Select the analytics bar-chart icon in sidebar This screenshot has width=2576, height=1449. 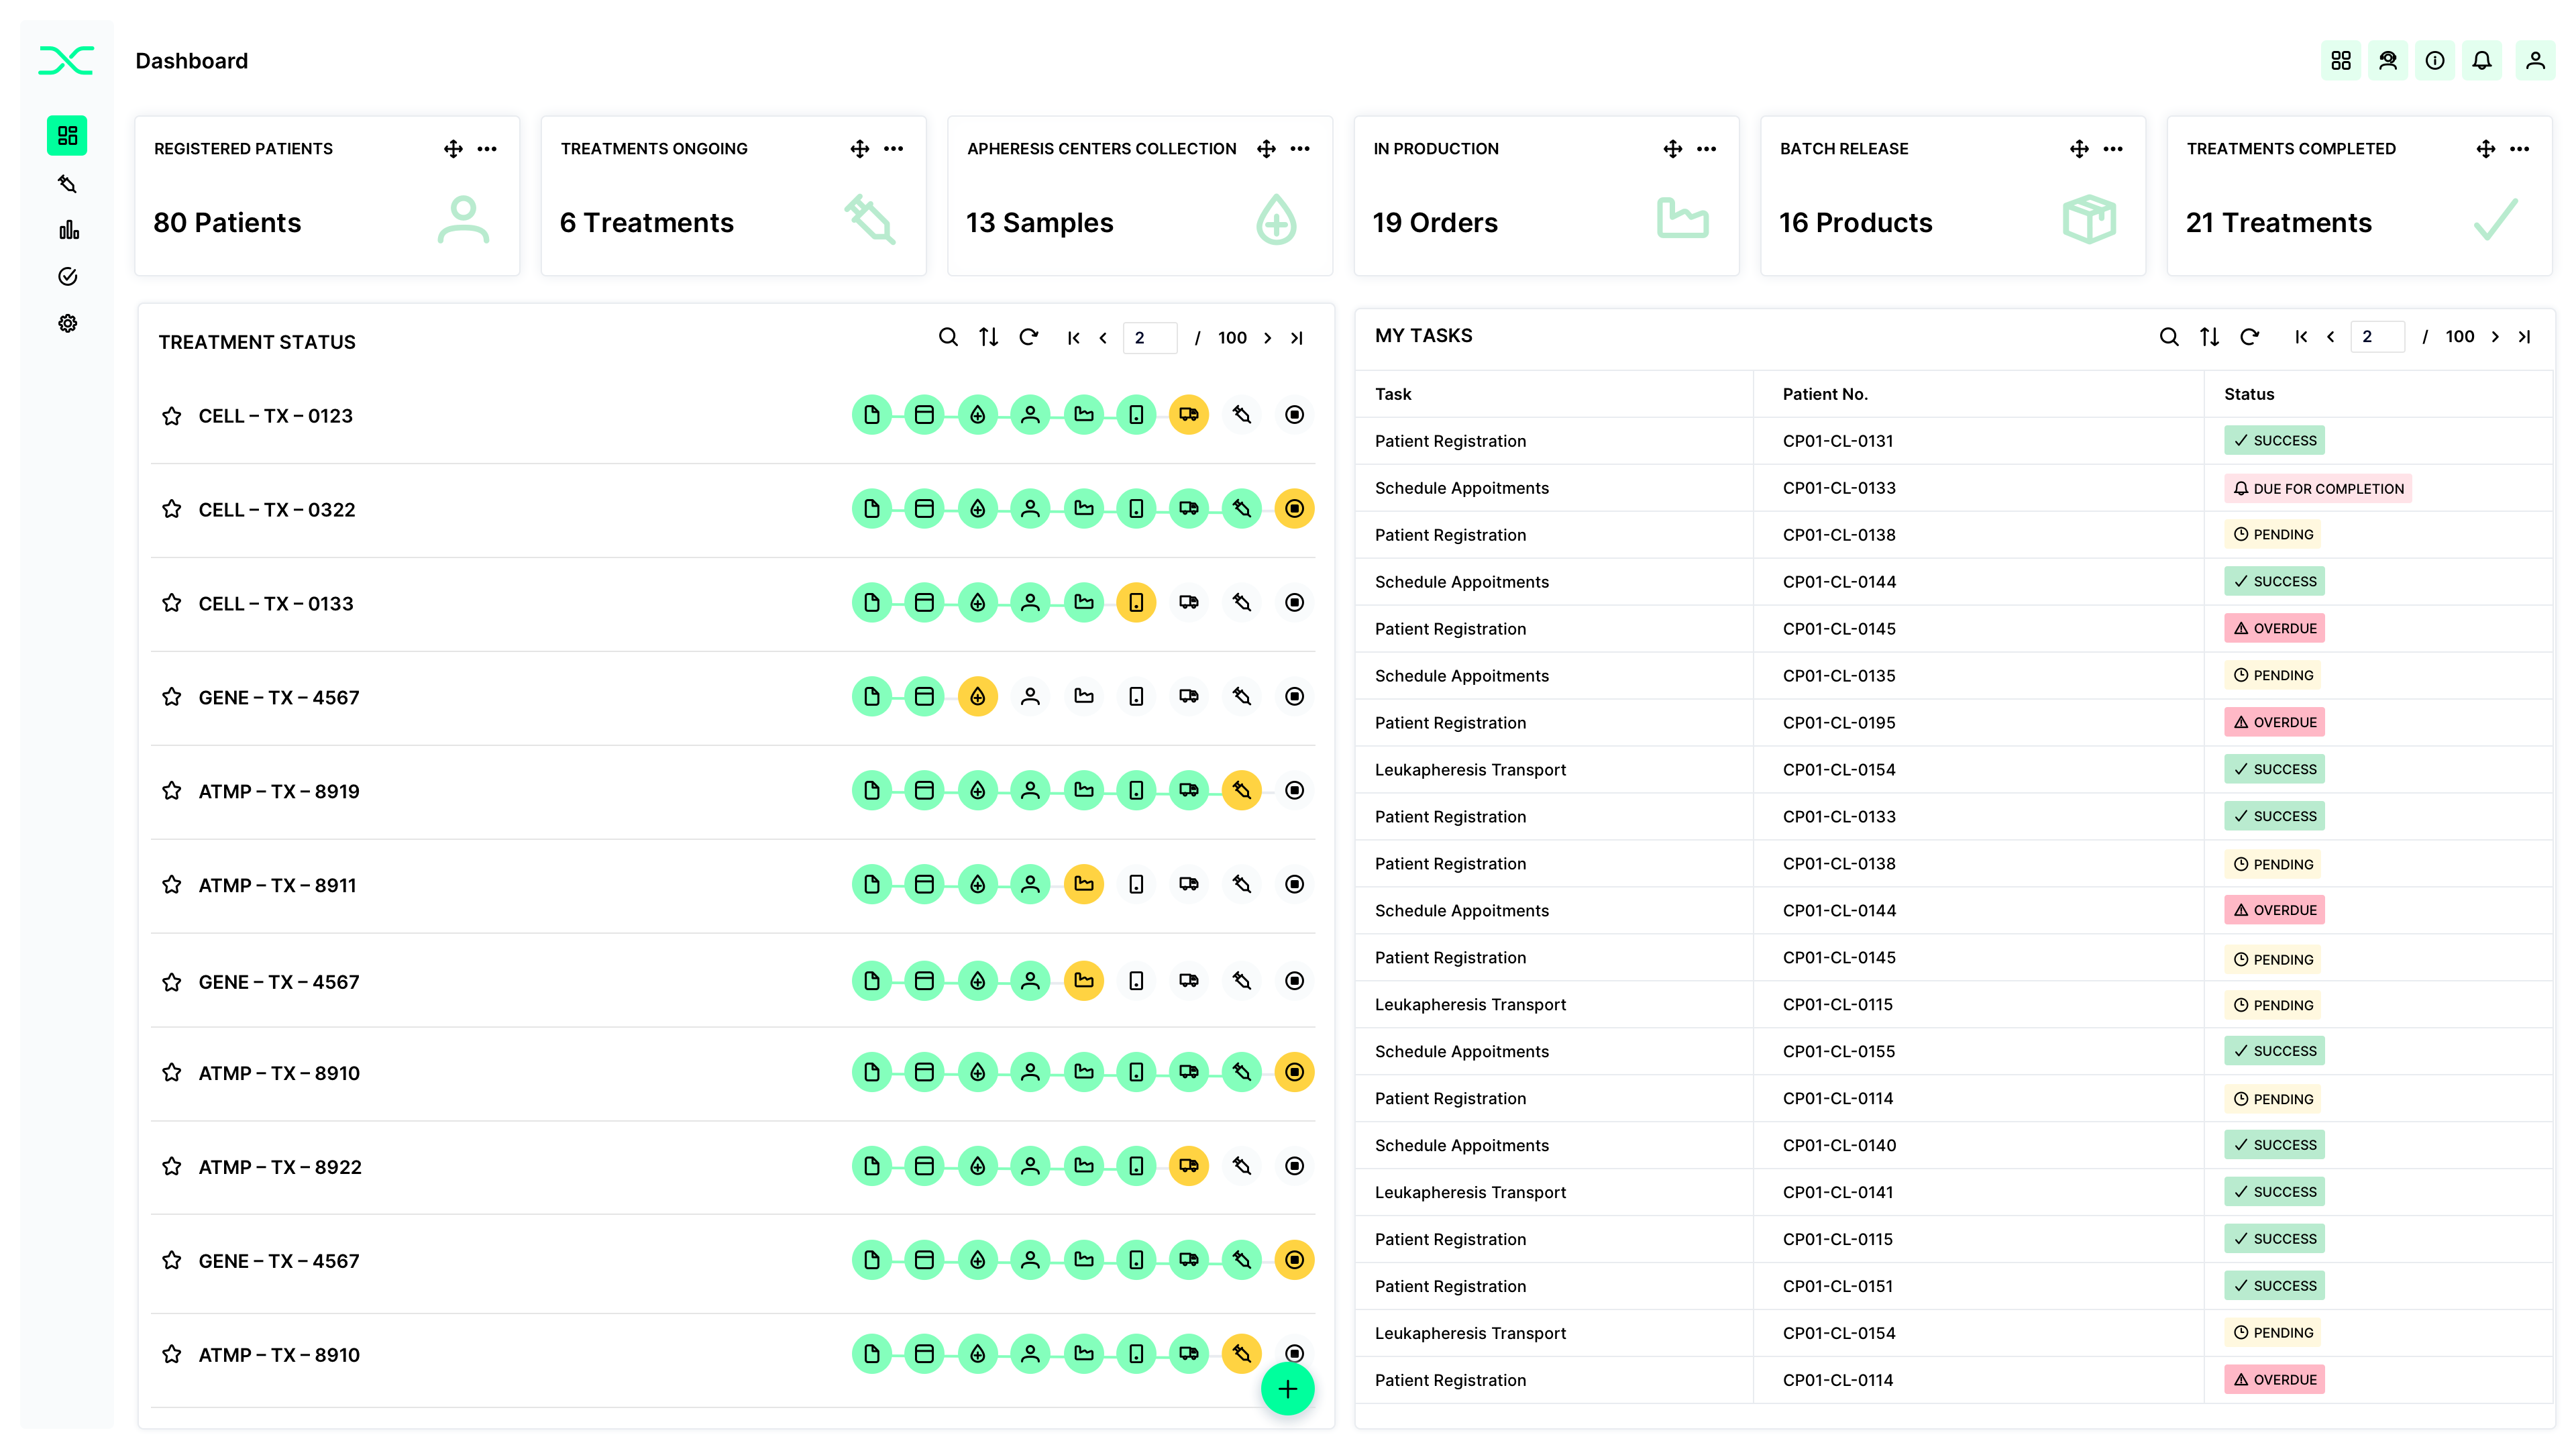[67, 230]
